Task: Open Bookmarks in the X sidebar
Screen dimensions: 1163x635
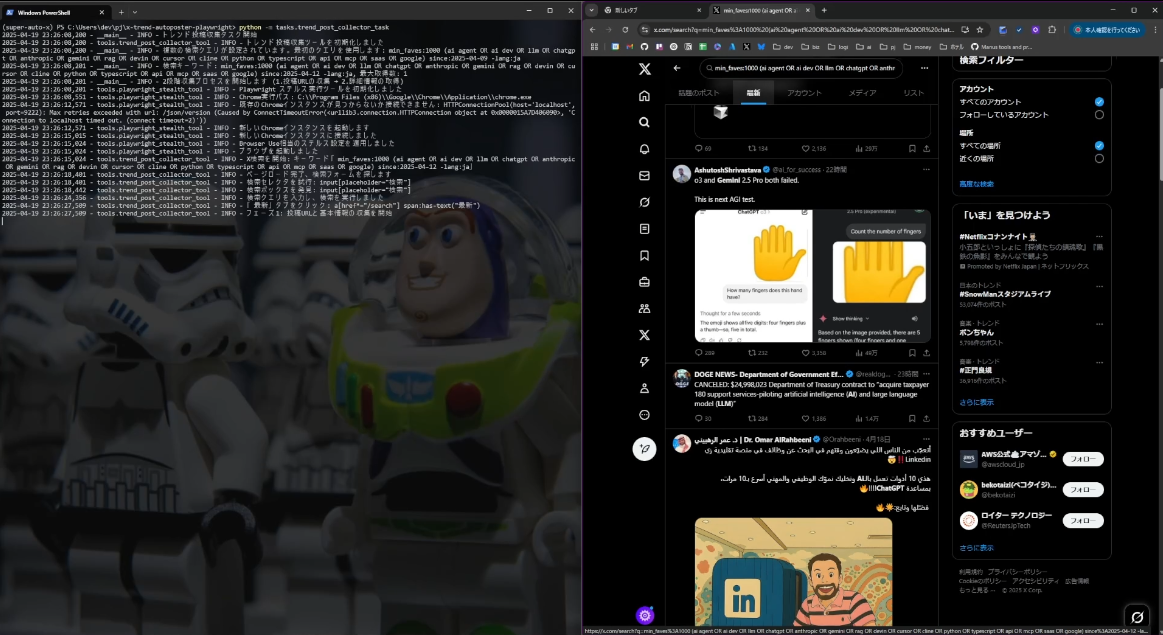Action: coord(644,255)
